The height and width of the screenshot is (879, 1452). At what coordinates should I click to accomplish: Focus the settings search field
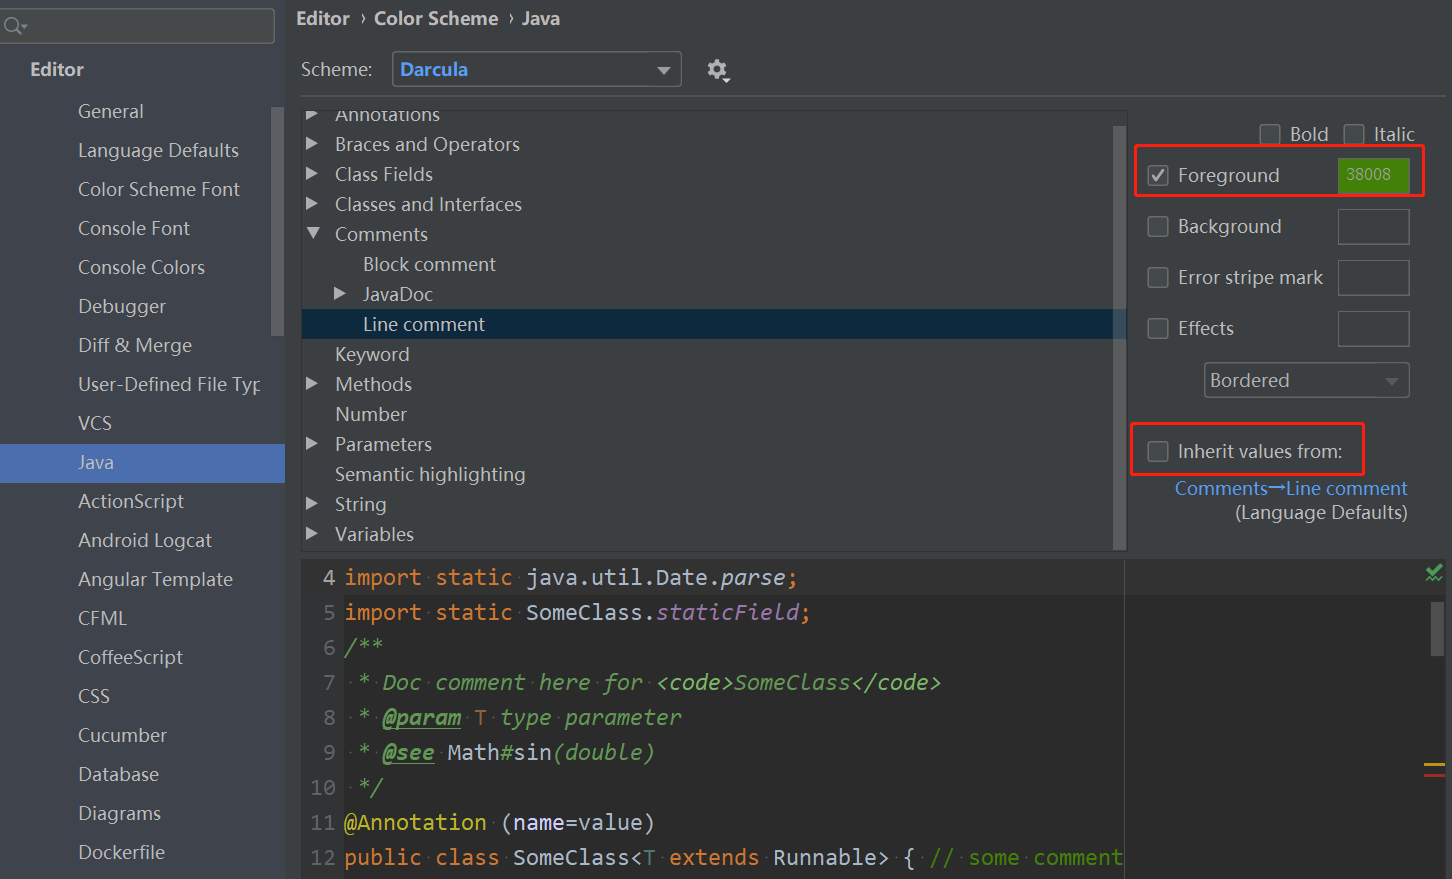tap(138, 26)
